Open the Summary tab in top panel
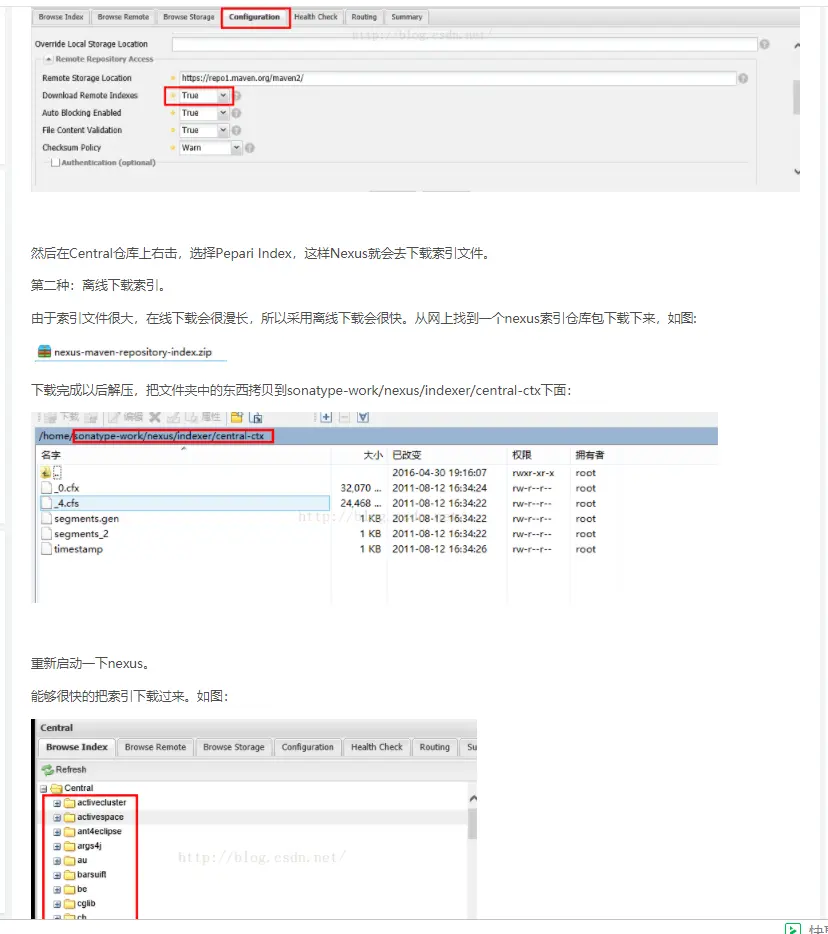 click(407, 17)
